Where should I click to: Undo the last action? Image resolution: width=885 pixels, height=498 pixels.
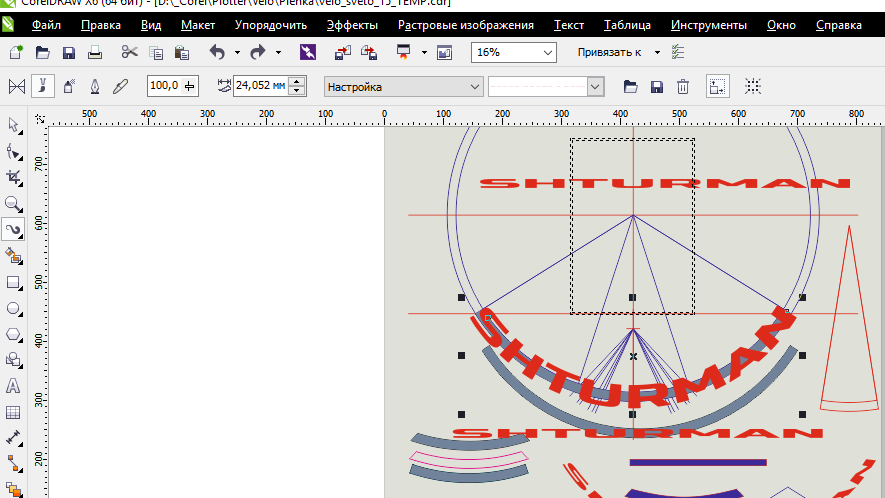tap(217, 53)
